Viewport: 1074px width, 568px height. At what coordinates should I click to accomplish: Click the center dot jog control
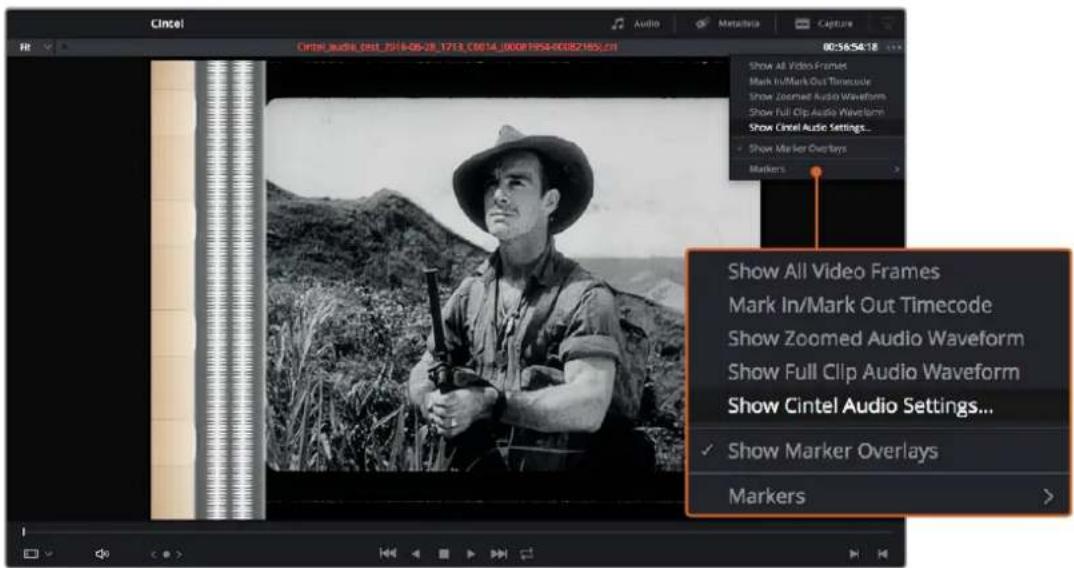(x=166, y=554)
